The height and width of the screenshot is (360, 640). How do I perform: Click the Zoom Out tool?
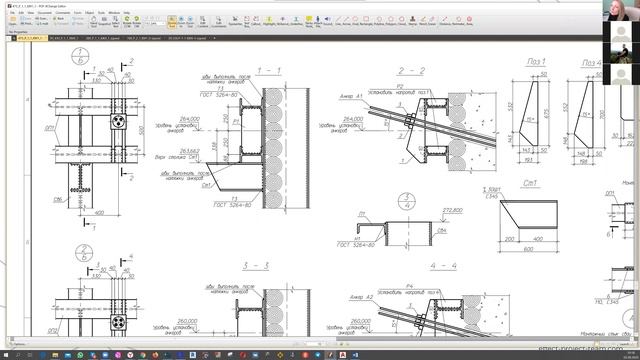[x=190, y=21]
